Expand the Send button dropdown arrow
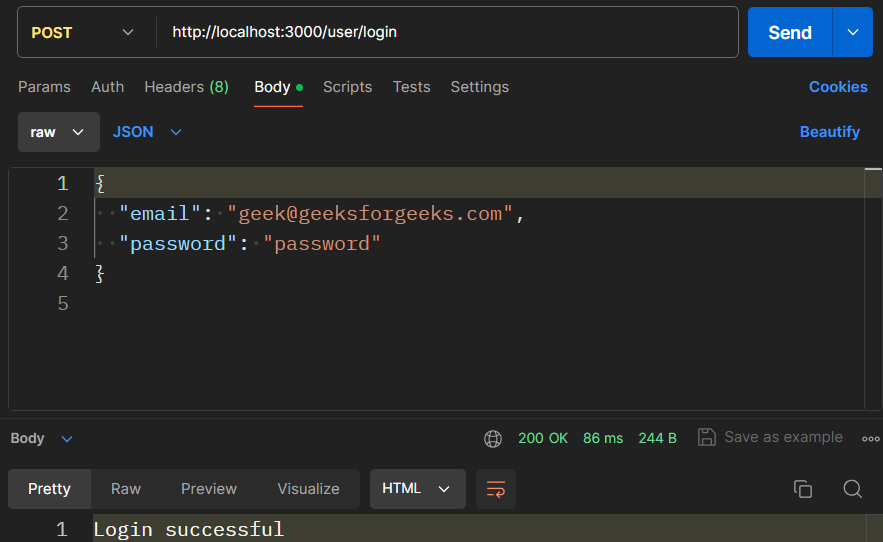This screenshot has height=542, width=883. (853, 32)
